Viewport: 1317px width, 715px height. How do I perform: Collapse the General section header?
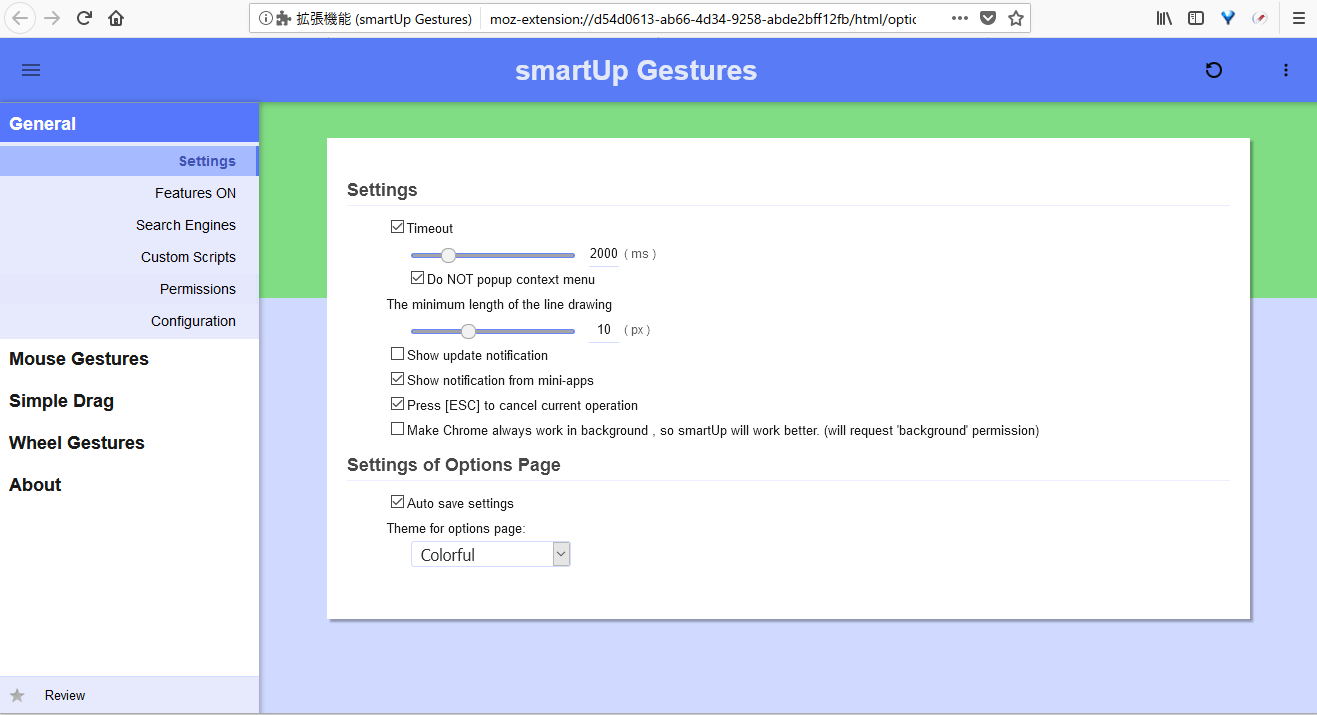point(129,124)
